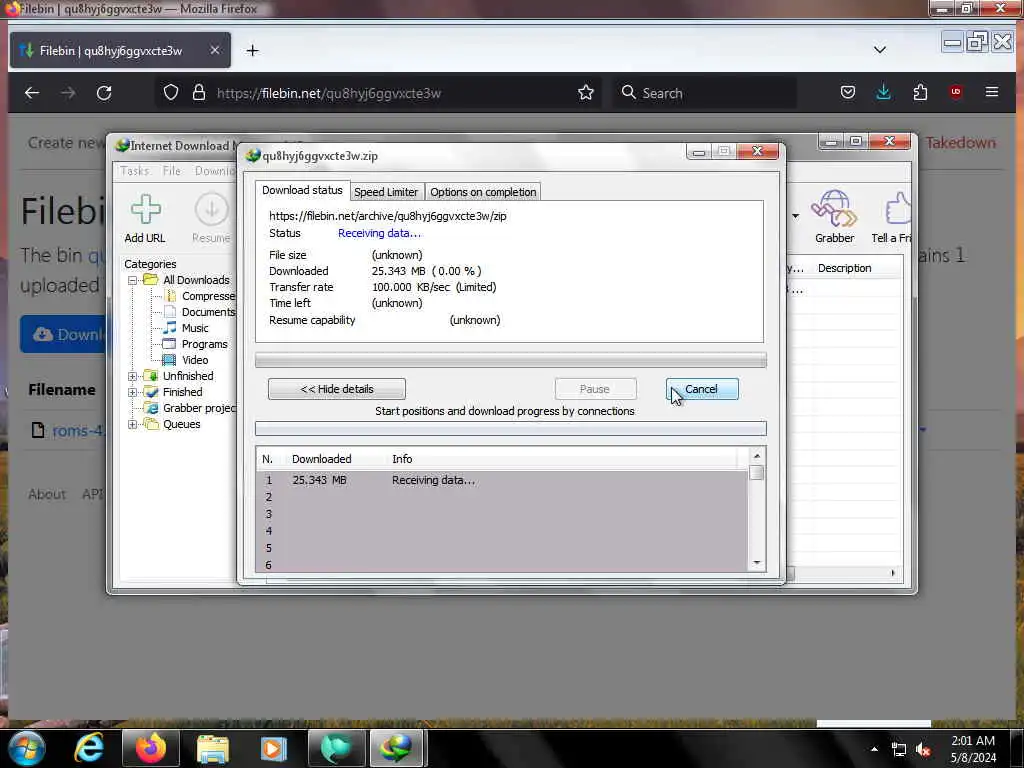Select the Filebin browser tab

120,50
